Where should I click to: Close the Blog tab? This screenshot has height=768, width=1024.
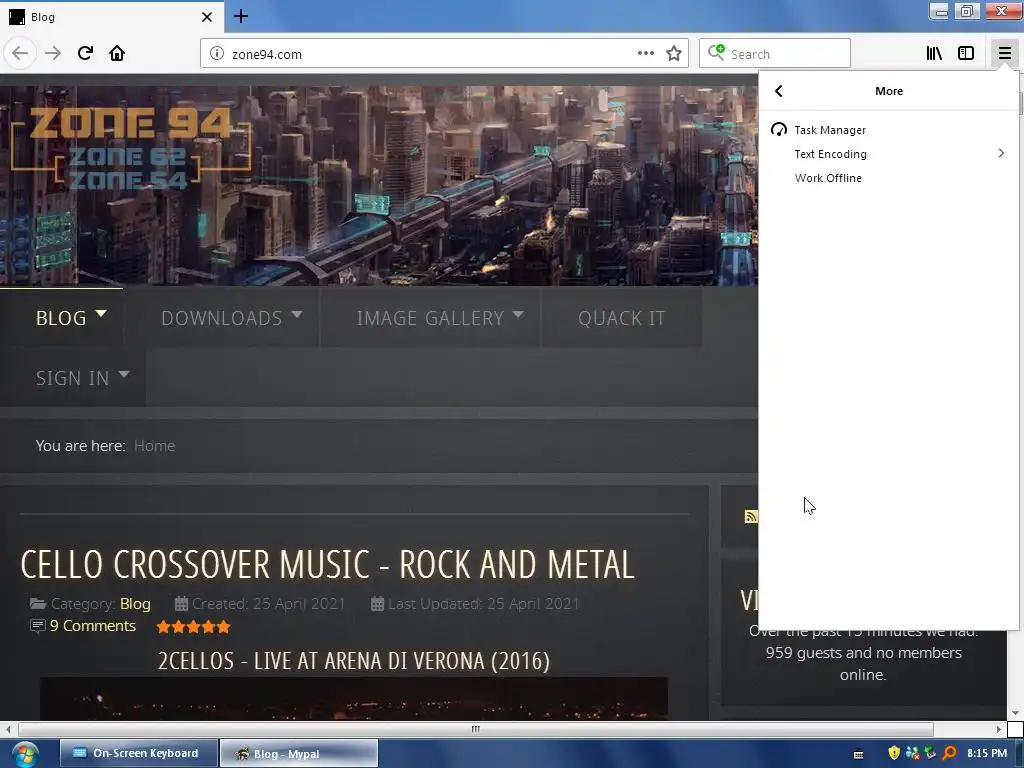tap(207, 17)
